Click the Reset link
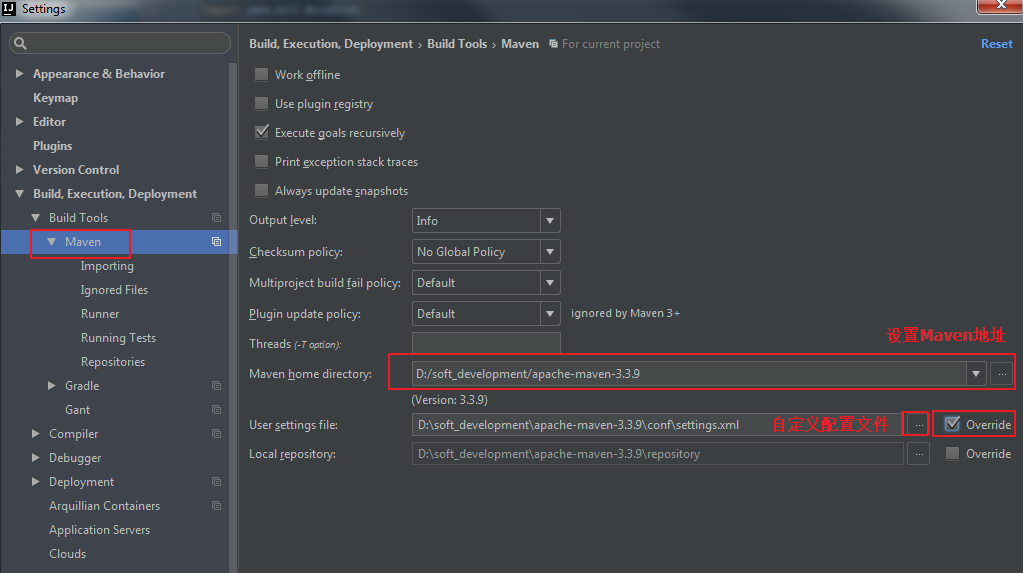This screenshot has height=573, width=1023. pos(996,44)
